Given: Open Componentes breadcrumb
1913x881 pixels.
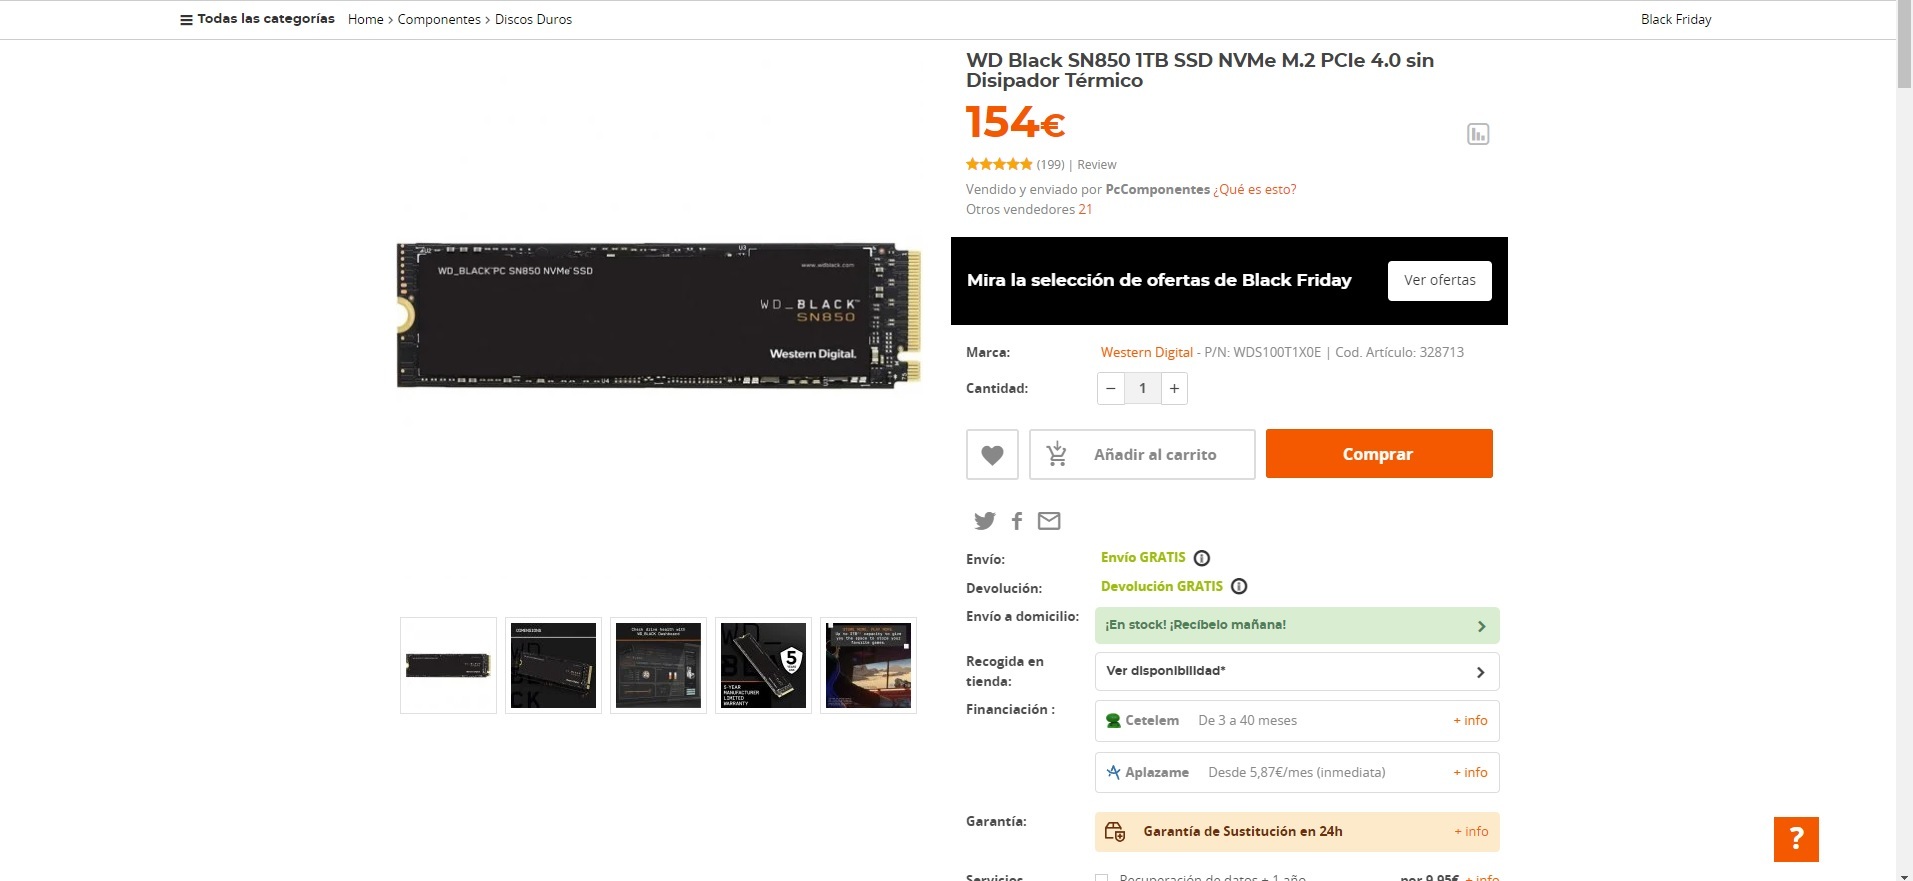Looking at the screenshot, I should [x=439, y=19].
